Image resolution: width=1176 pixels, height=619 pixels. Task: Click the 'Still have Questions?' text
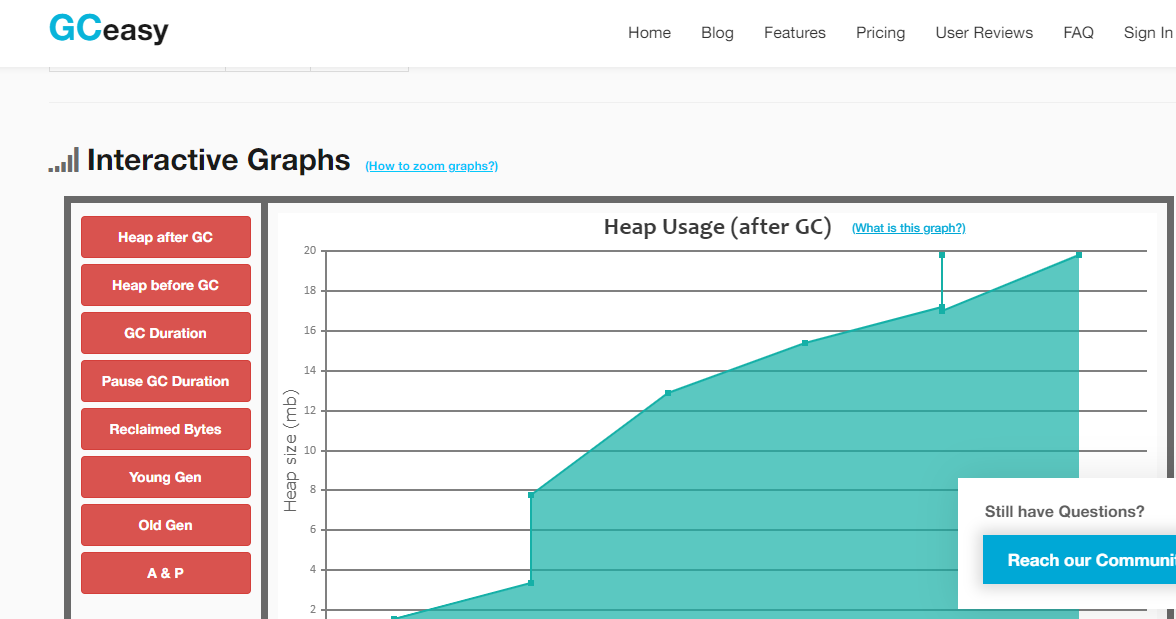[1064, 512]
